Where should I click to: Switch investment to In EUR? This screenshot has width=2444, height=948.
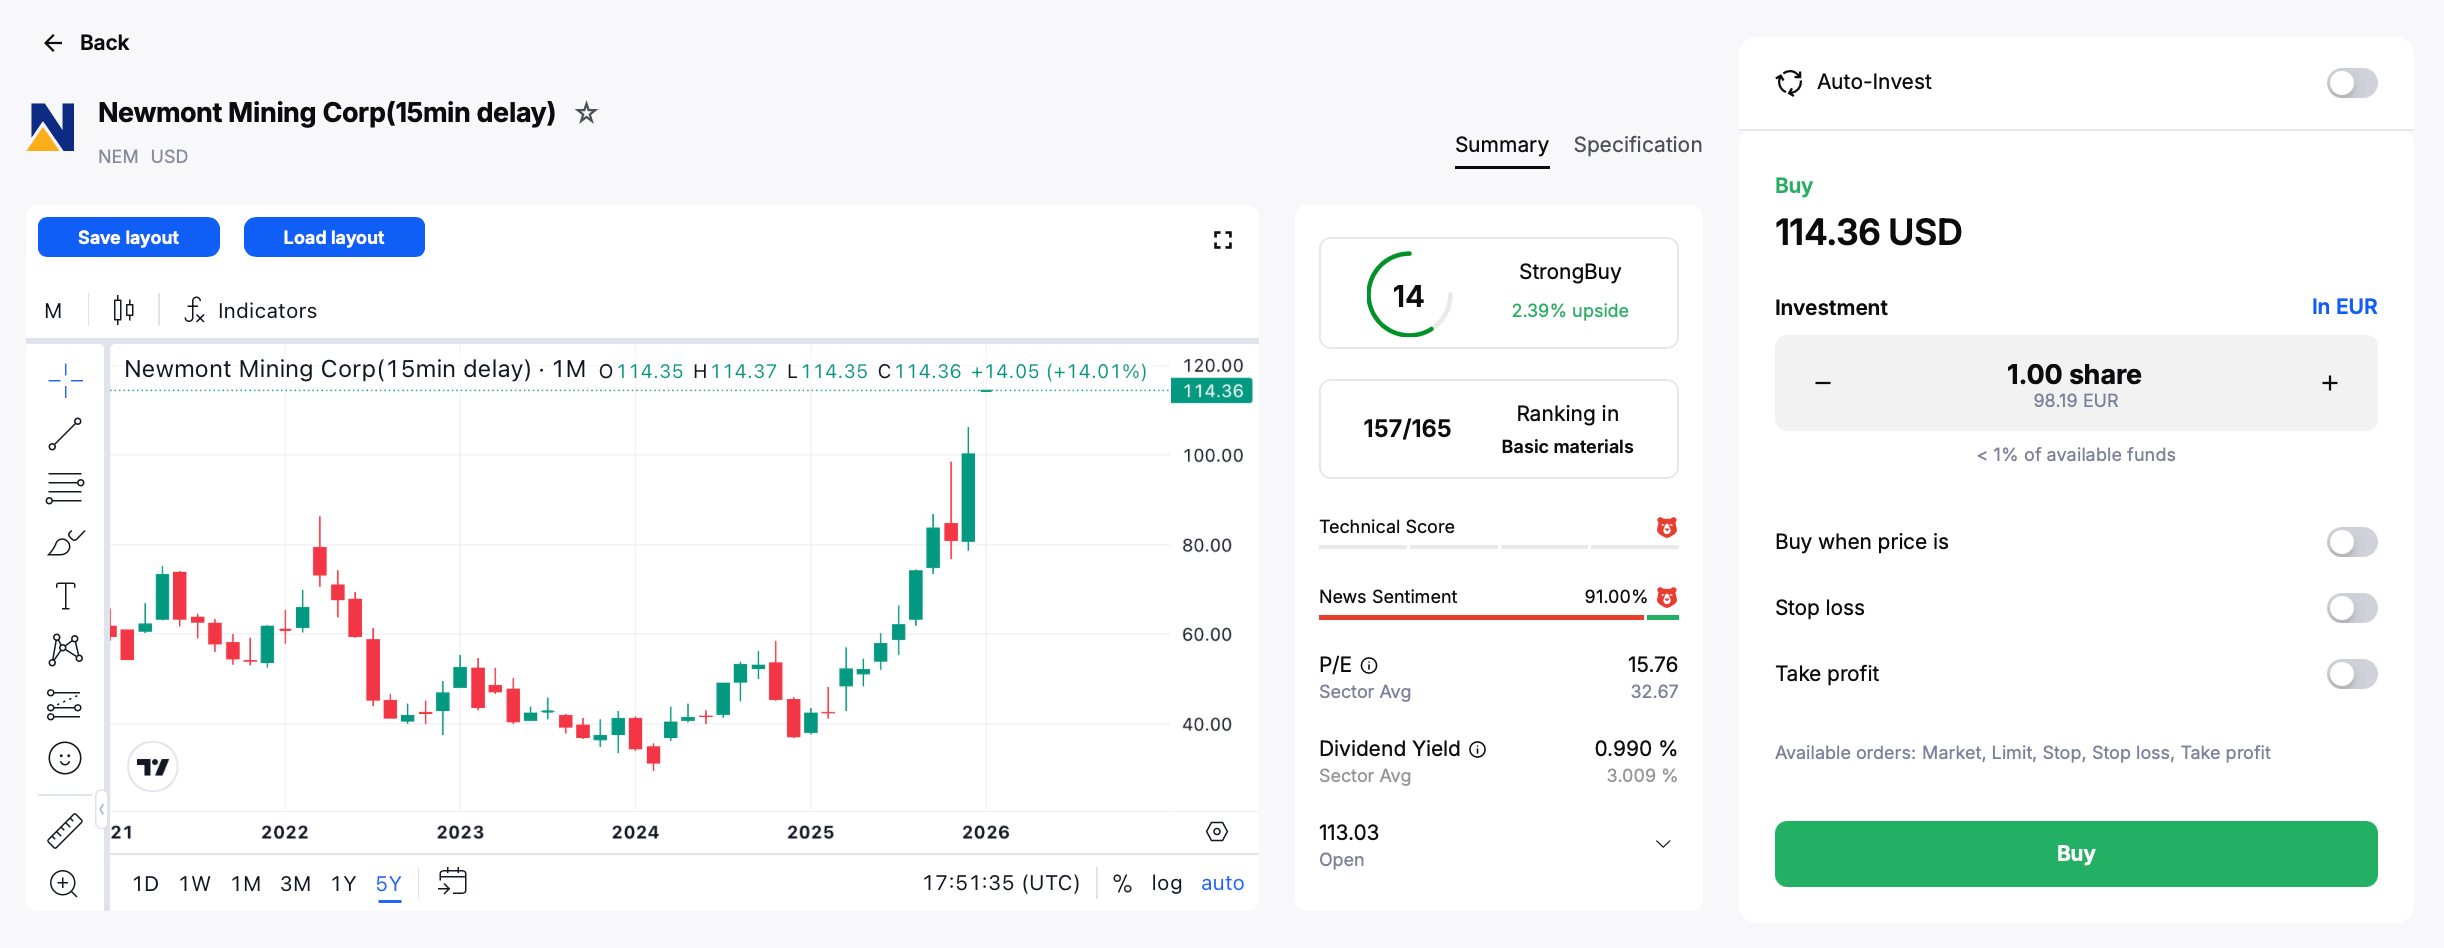tap(2344, 307)
